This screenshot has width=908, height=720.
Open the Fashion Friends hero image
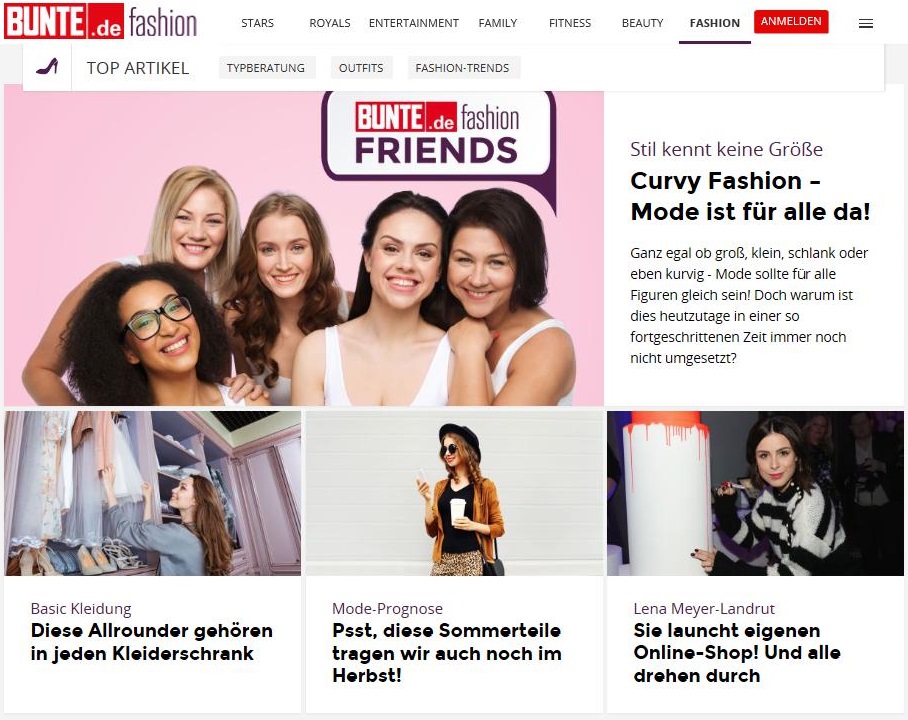click(x=303, y=248)
